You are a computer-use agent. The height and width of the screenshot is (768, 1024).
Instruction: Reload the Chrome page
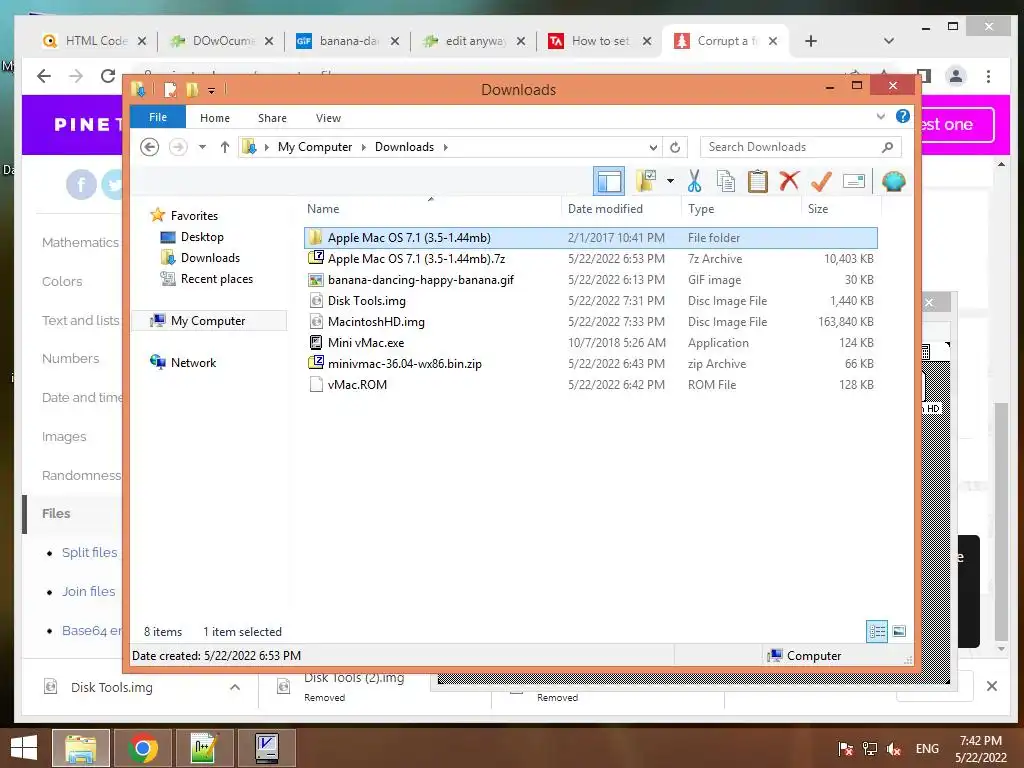click(108, 76)
